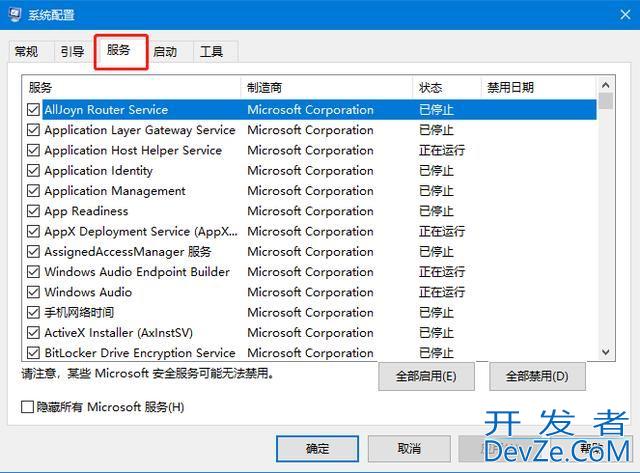The height and width of the screenshot is (473, 640).
Task: Switch to the 引导 tab
Action: (x=73, y=52)
